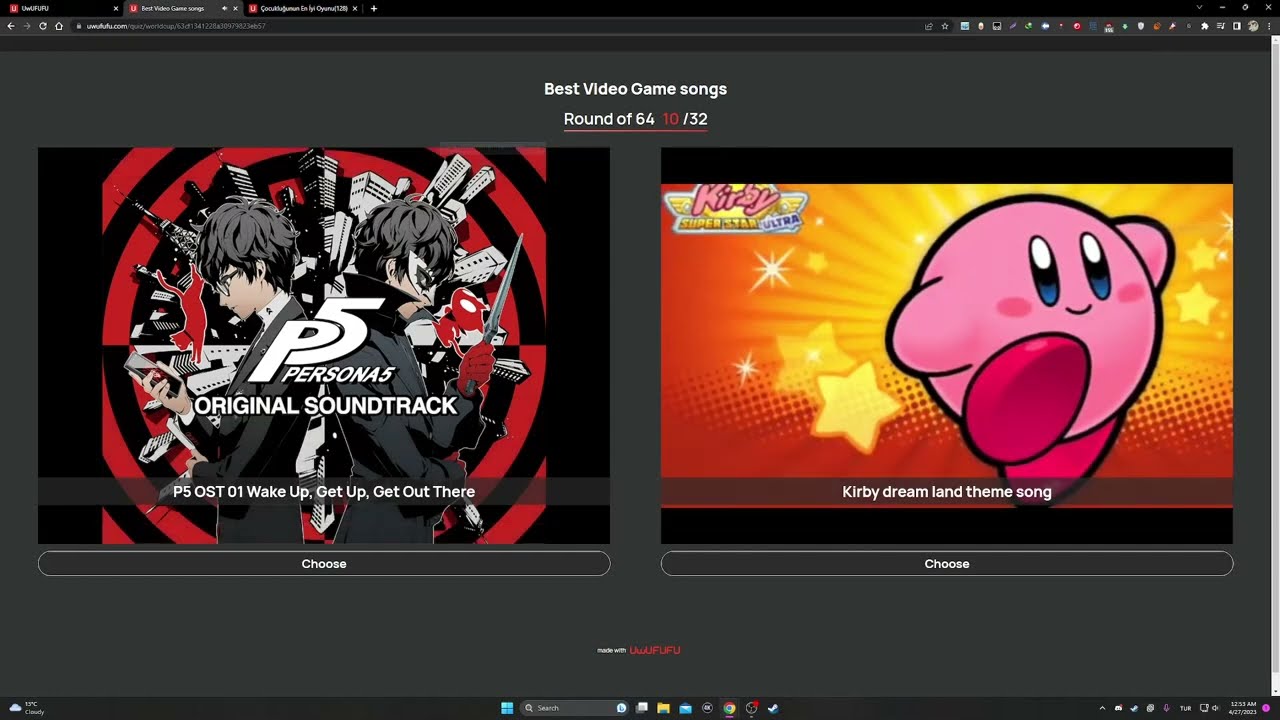
Task: Expand hidden system tray icons
Action: click(x=1103, y=708)
